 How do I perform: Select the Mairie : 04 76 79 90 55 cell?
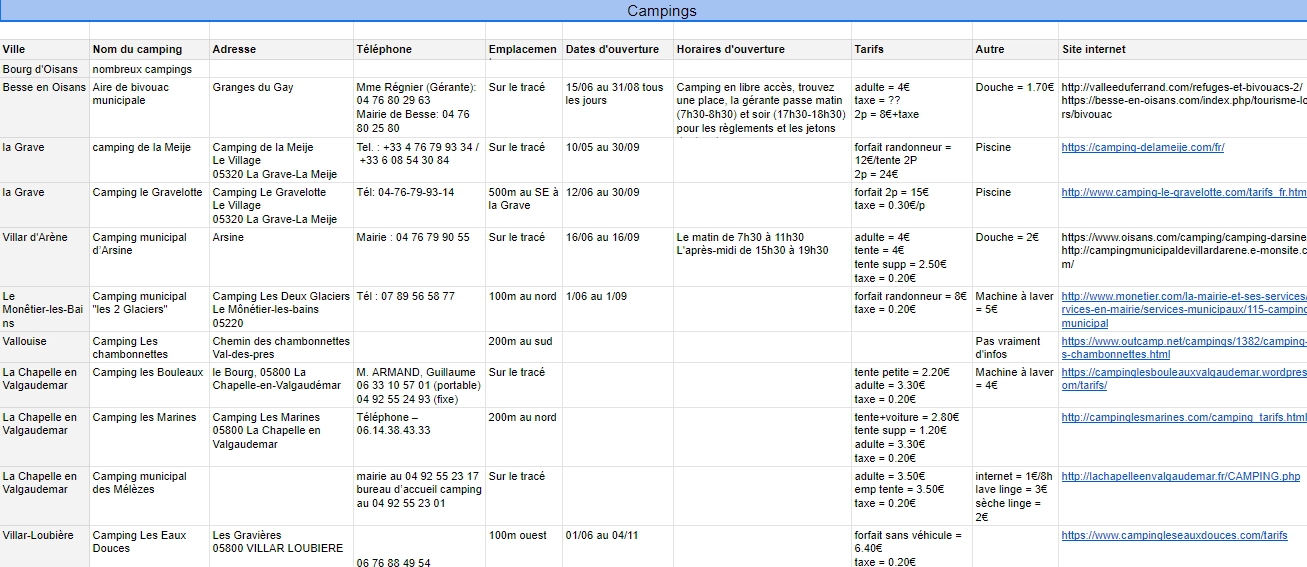point(419,257)
